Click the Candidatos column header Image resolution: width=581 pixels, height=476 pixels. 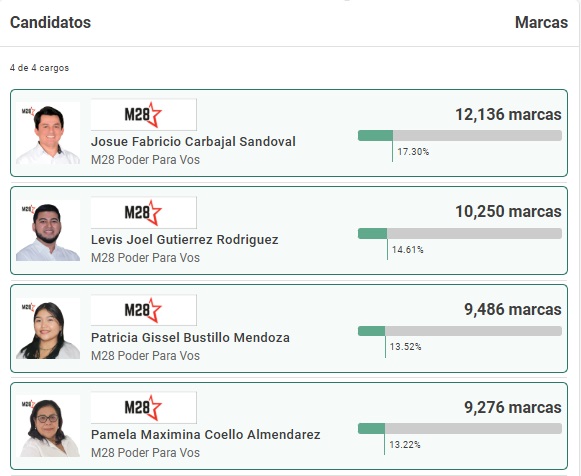50,23
